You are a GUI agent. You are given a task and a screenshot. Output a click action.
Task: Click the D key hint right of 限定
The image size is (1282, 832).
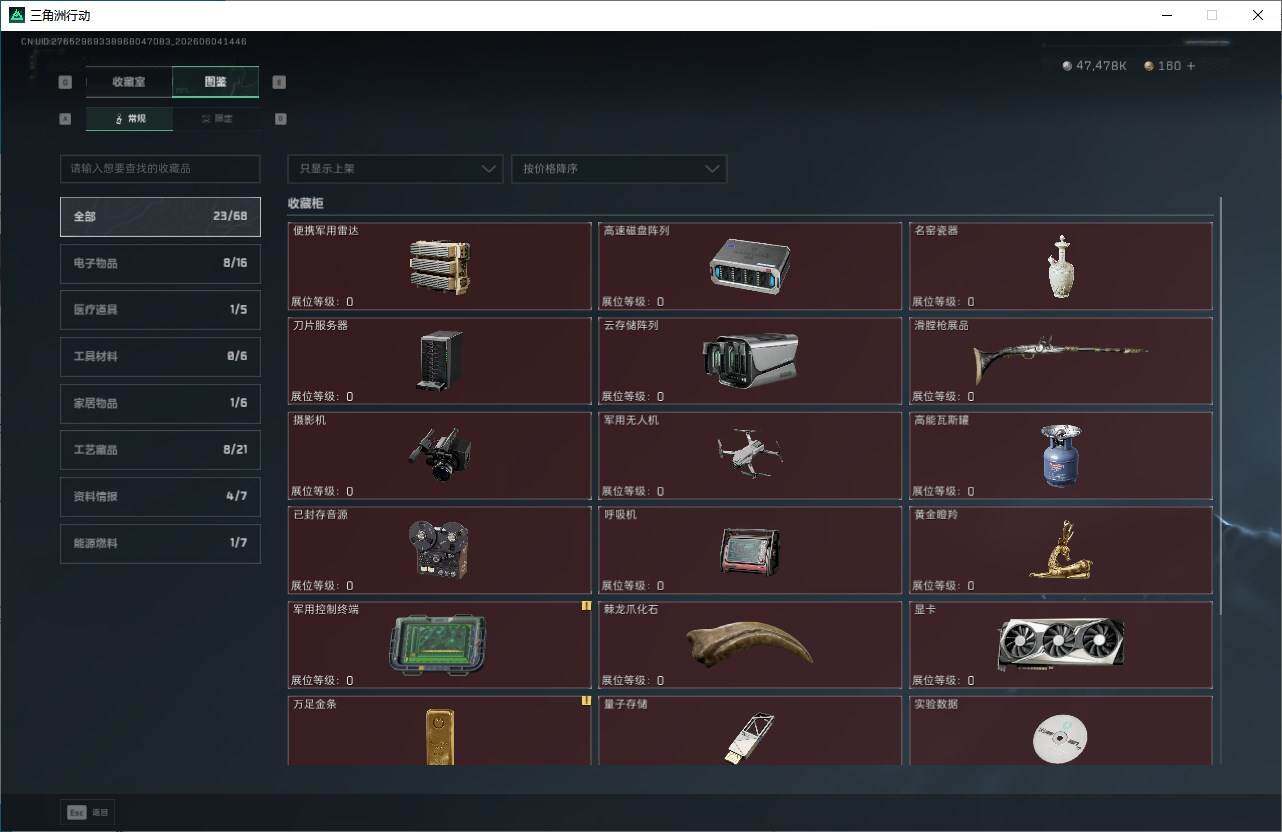coord(280,119)
